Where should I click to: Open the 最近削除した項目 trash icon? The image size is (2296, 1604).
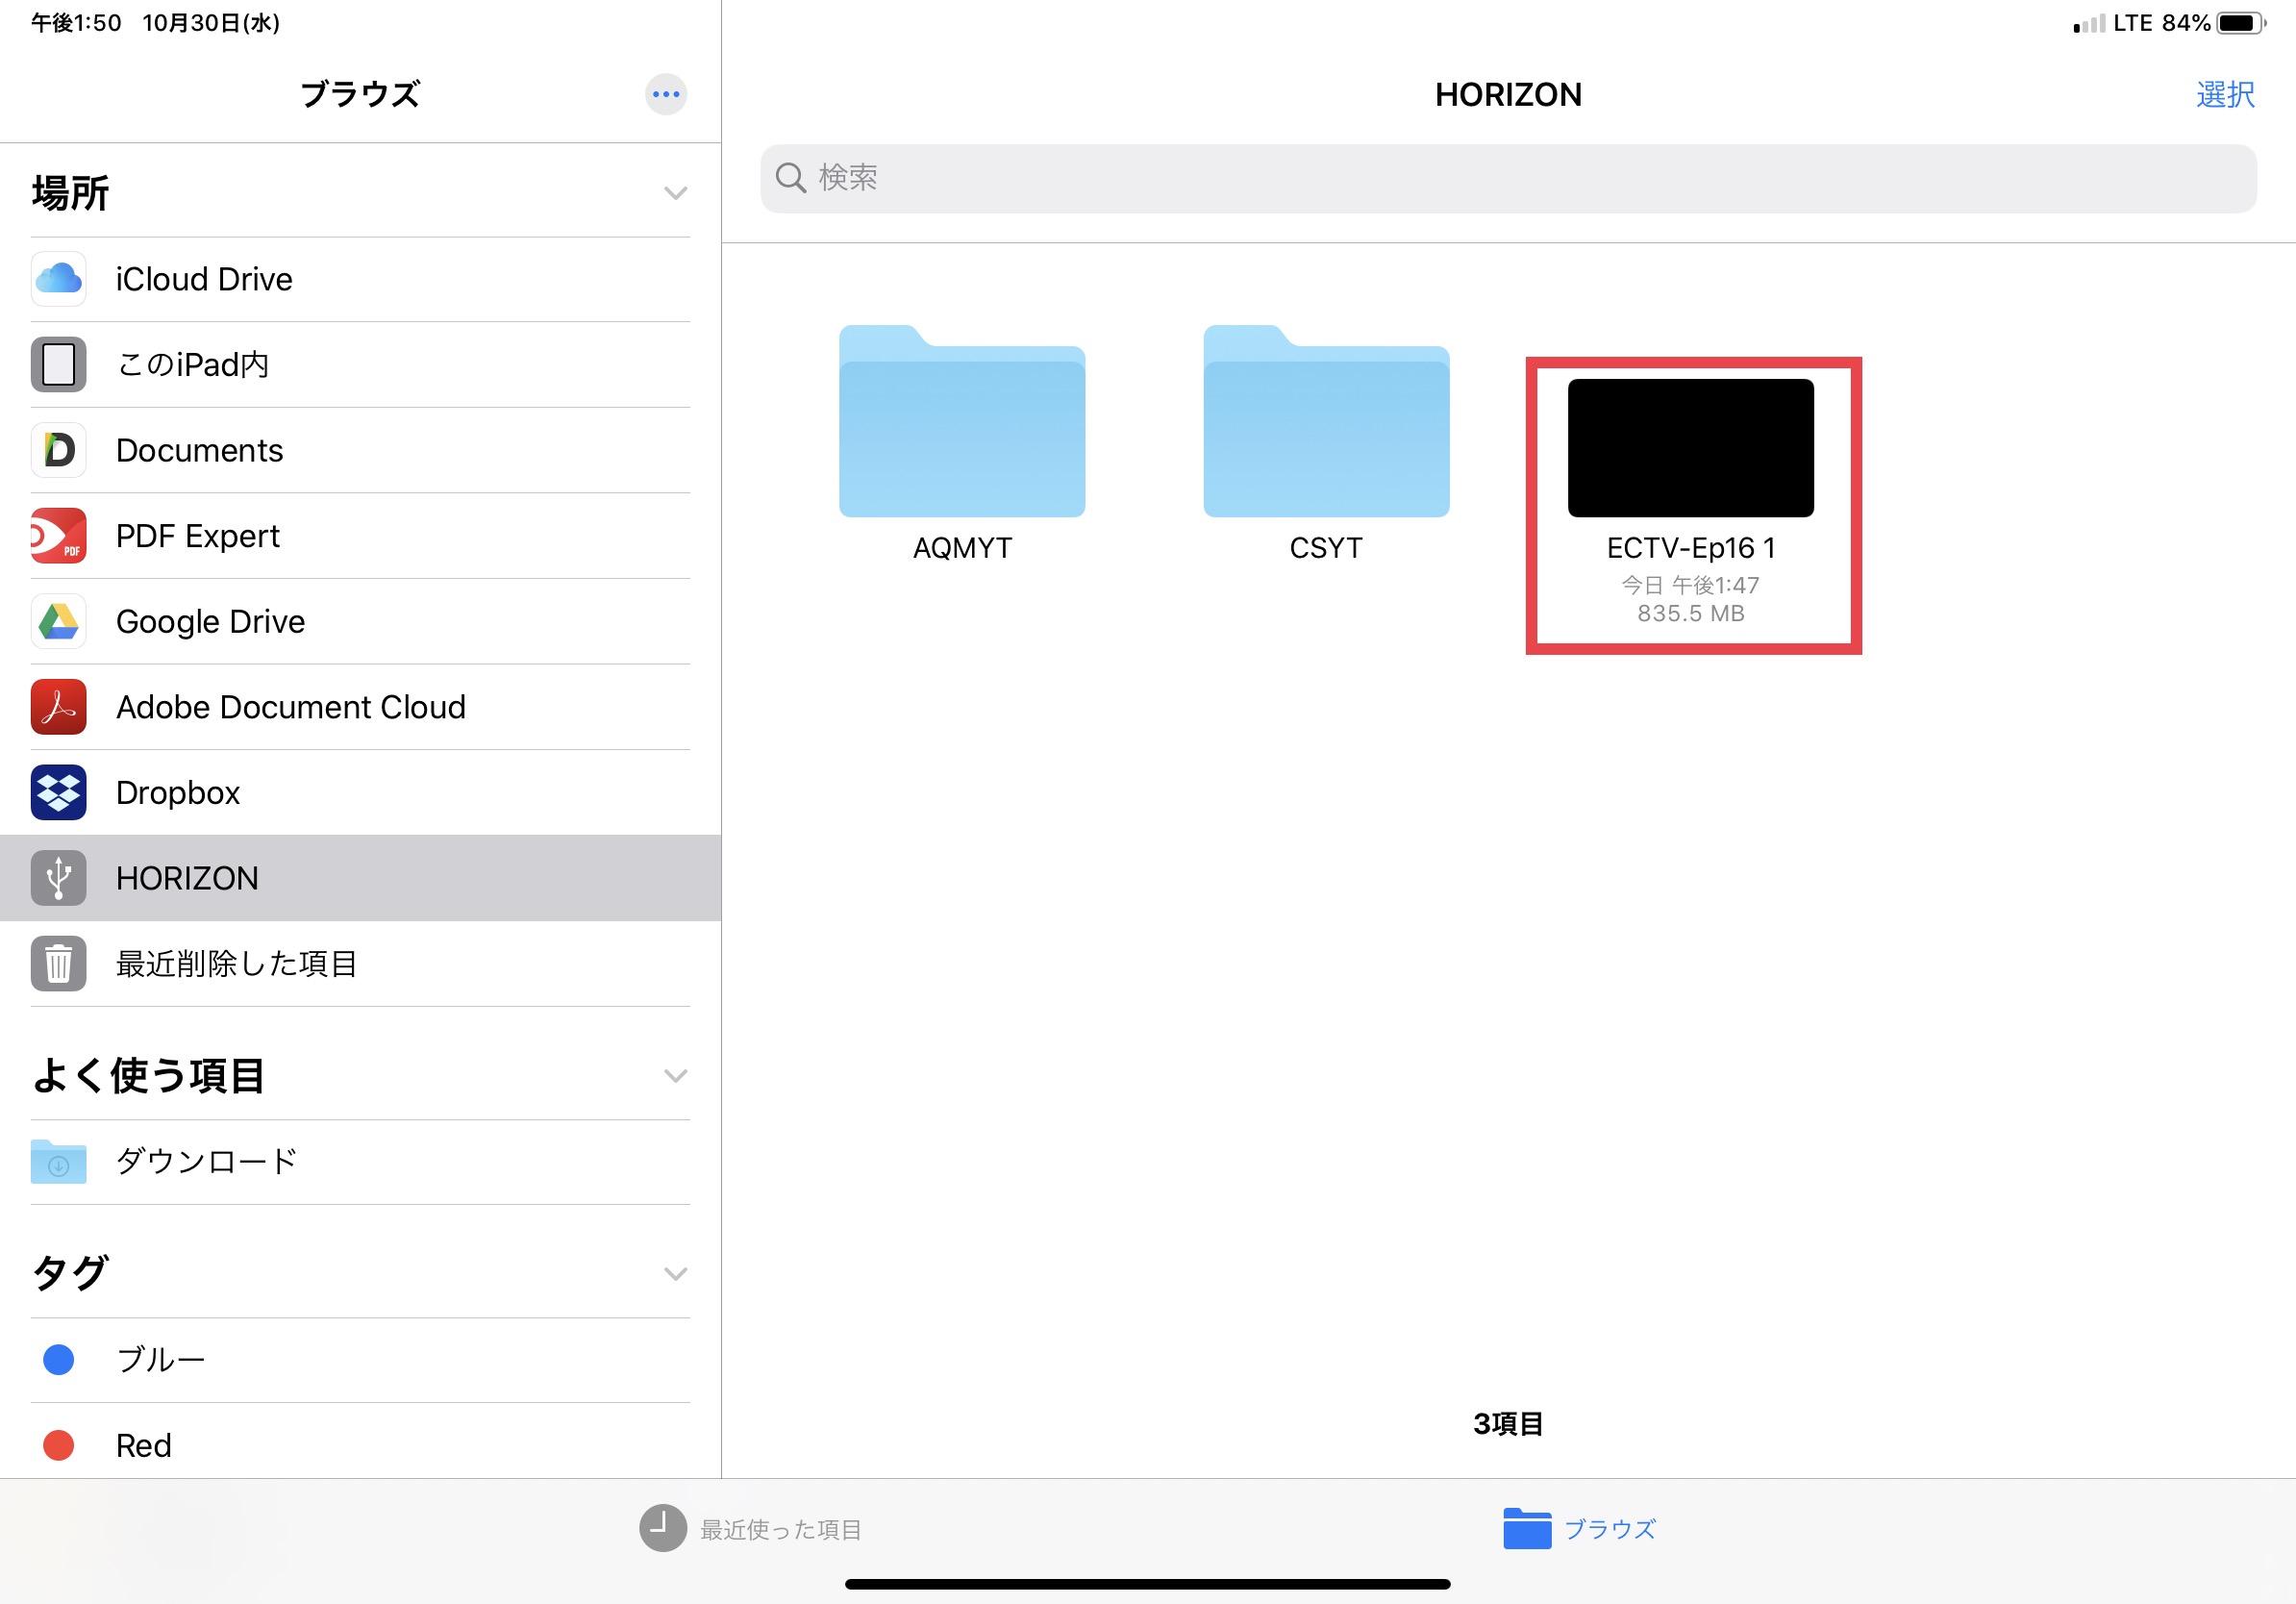(x=58, y=963)
